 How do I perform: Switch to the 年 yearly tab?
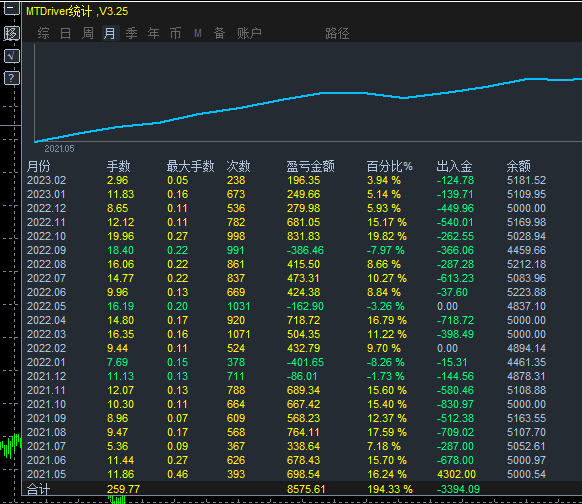(x=153, y=33)
